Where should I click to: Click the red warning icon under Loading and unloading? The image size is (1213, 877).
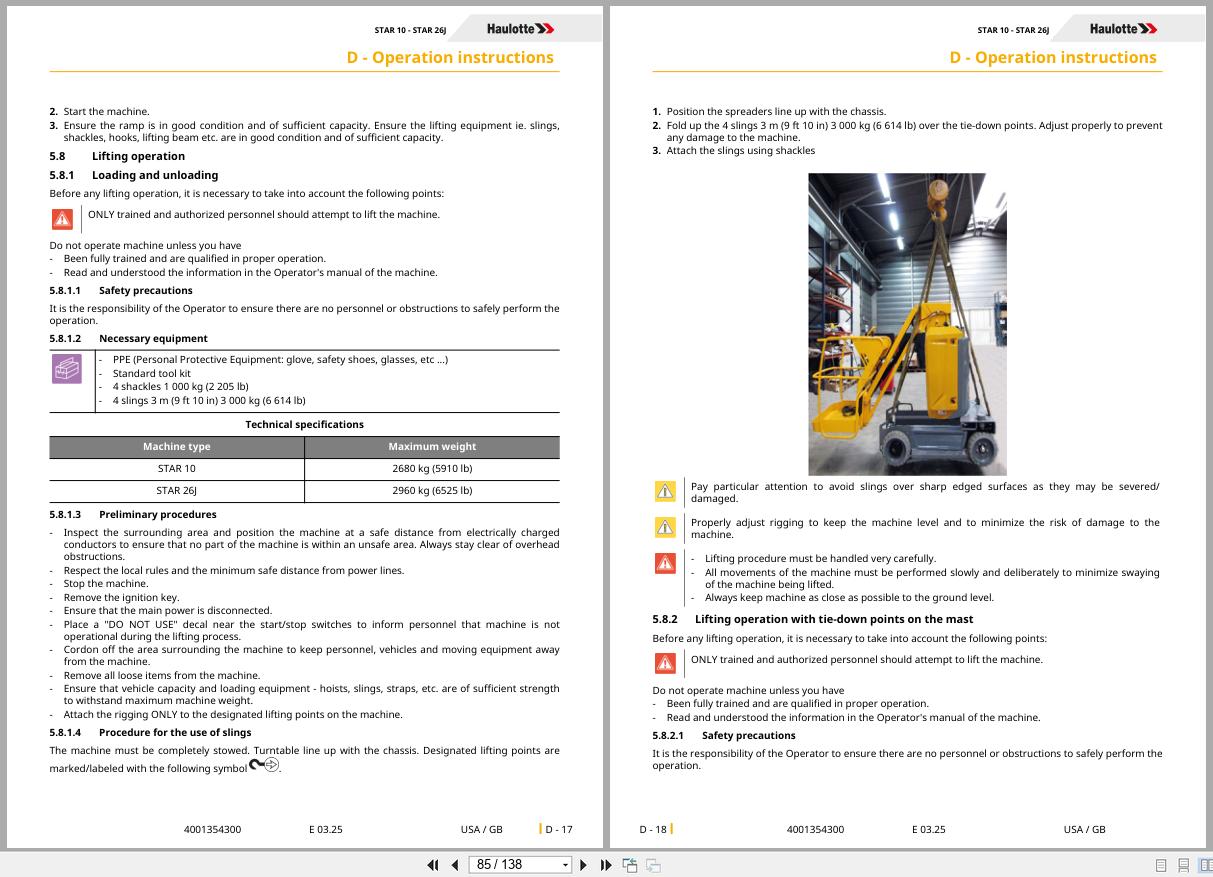click(63, 218)
